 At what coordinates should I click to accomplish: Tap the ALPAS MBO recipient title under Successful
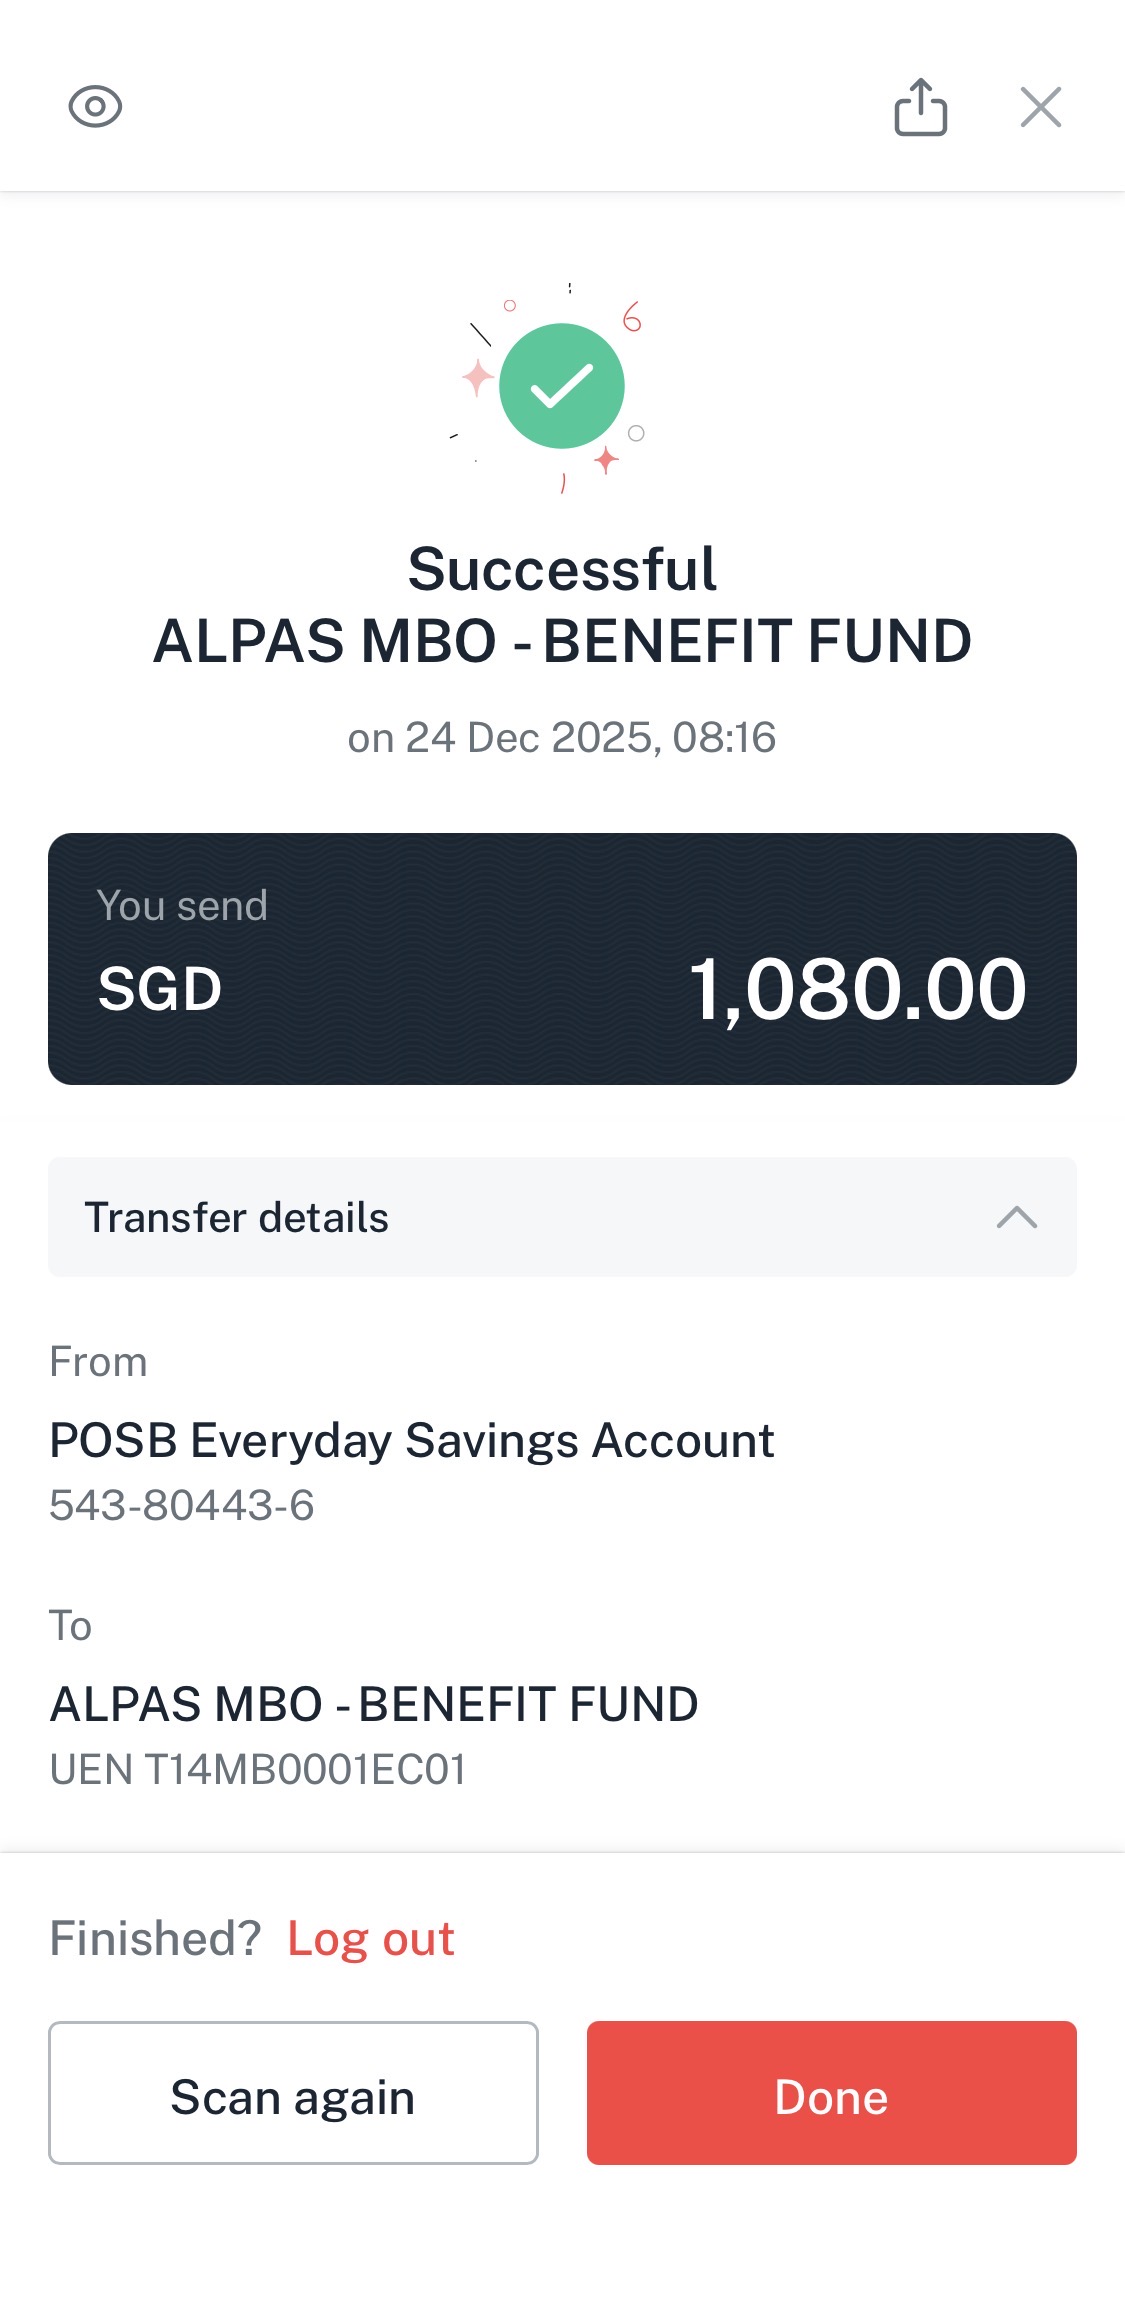point(562,641)
